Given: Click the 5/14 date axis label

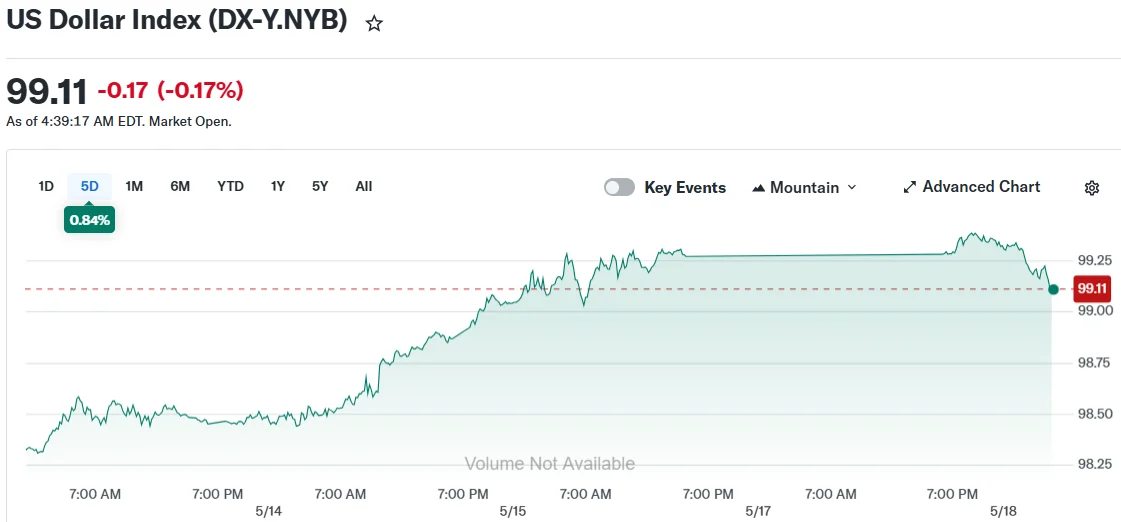Looking at the screenshot, I should [268, 512].
